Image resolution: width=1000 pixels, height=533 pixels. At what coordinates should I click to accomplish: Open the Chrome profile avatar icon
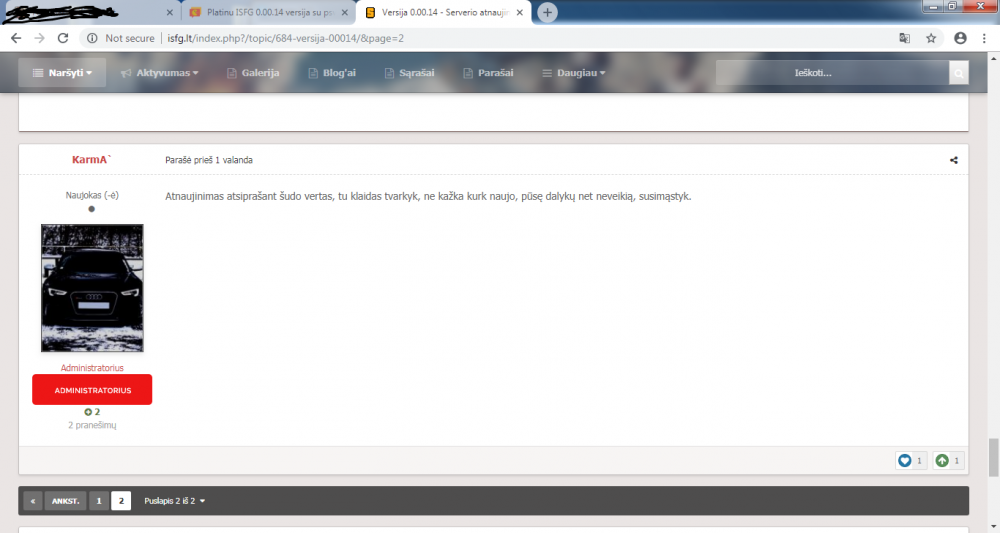[960, 38]
